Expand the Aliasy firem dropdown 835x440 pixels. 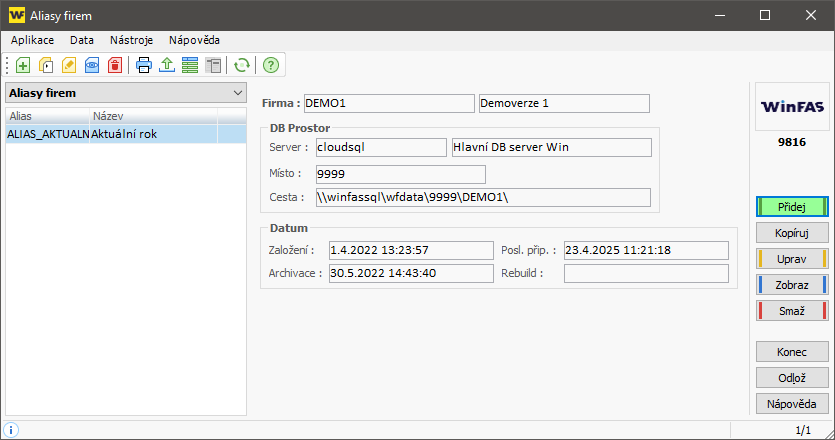point(237,93)
